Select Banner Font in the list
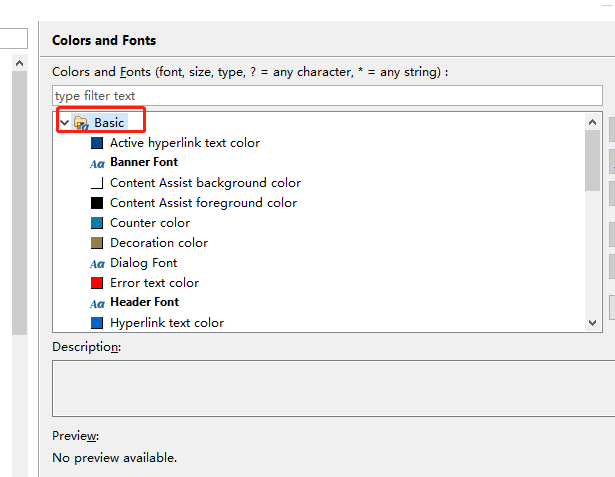615x477 pixels. point(144,162)
